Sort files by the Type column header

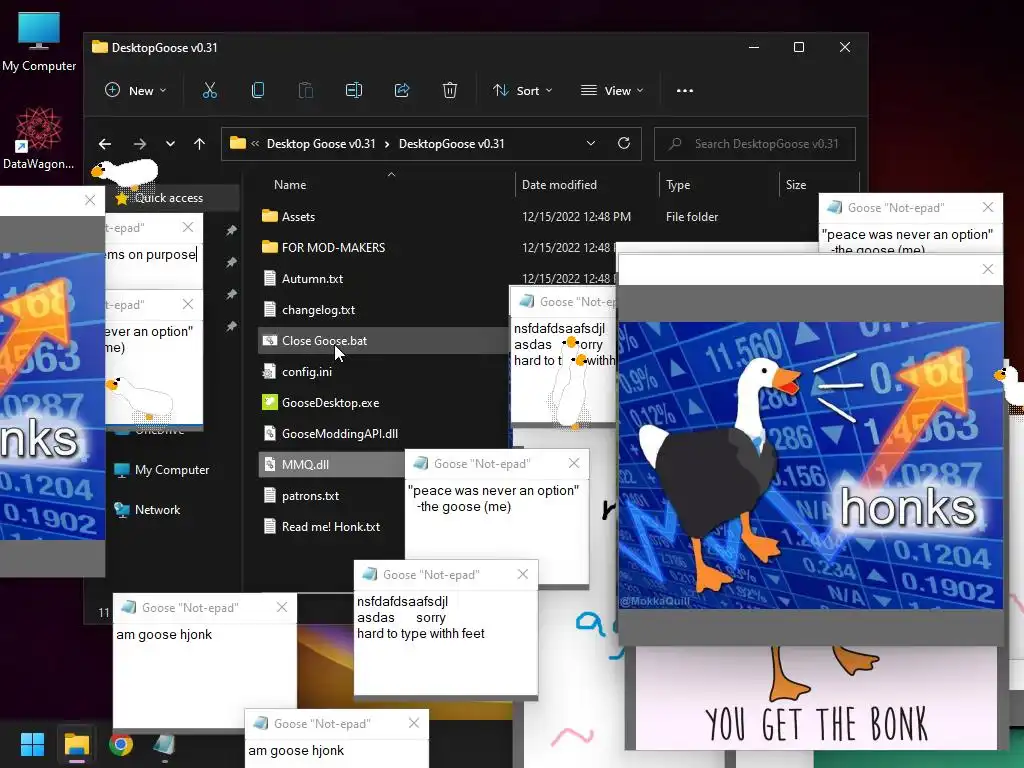click(x=678, y=185)
